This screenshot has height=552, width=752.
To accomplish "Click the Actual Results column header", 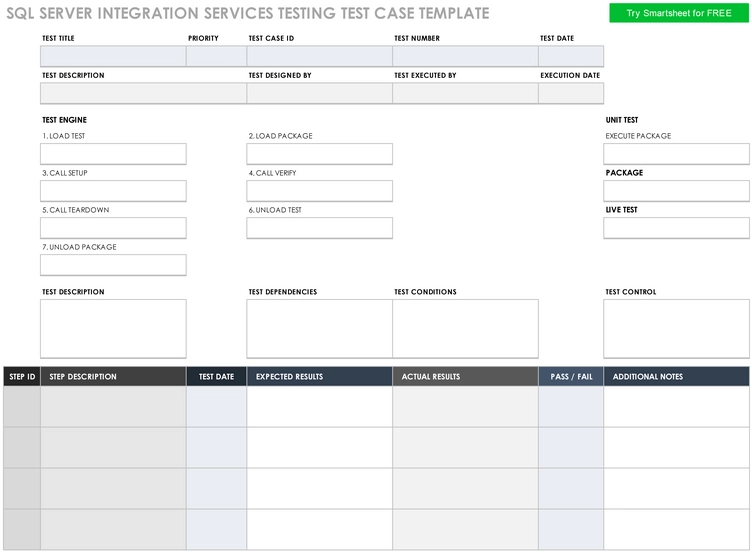I will coord(465,376).
